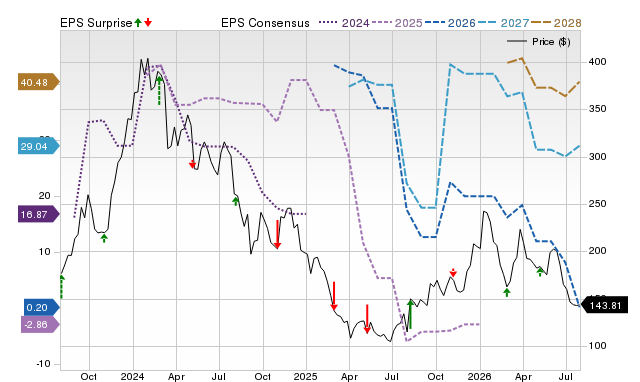Viewport: 640px width, 382px height.
Task: Click the 16.87 purple value tag
Action: tap(38, 214)
